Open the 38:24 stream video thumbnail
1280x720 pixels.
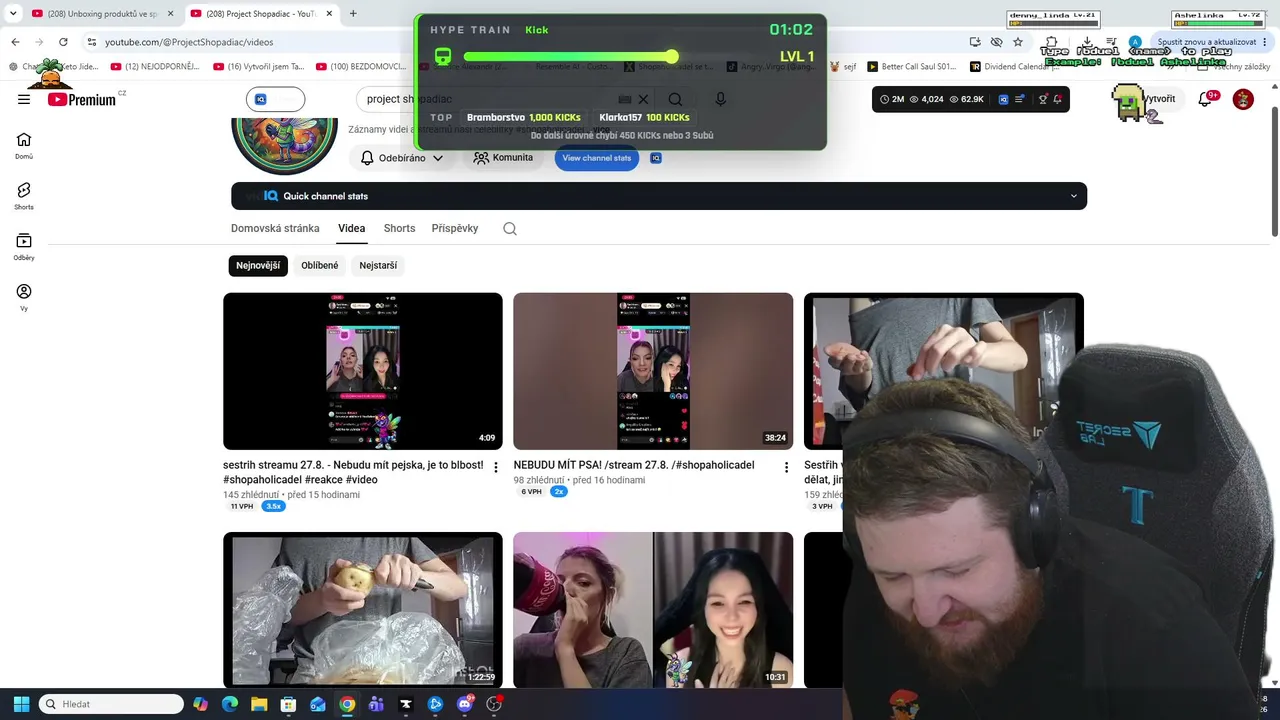[653, 371]
